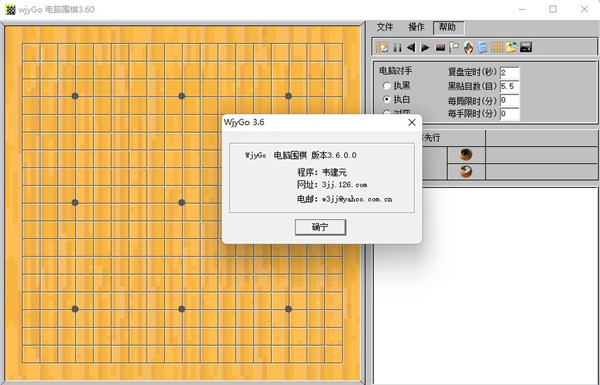Viewport: 600px width, 385px height.
Task: Step back one move with left arrow
Action: click(411, 47)
